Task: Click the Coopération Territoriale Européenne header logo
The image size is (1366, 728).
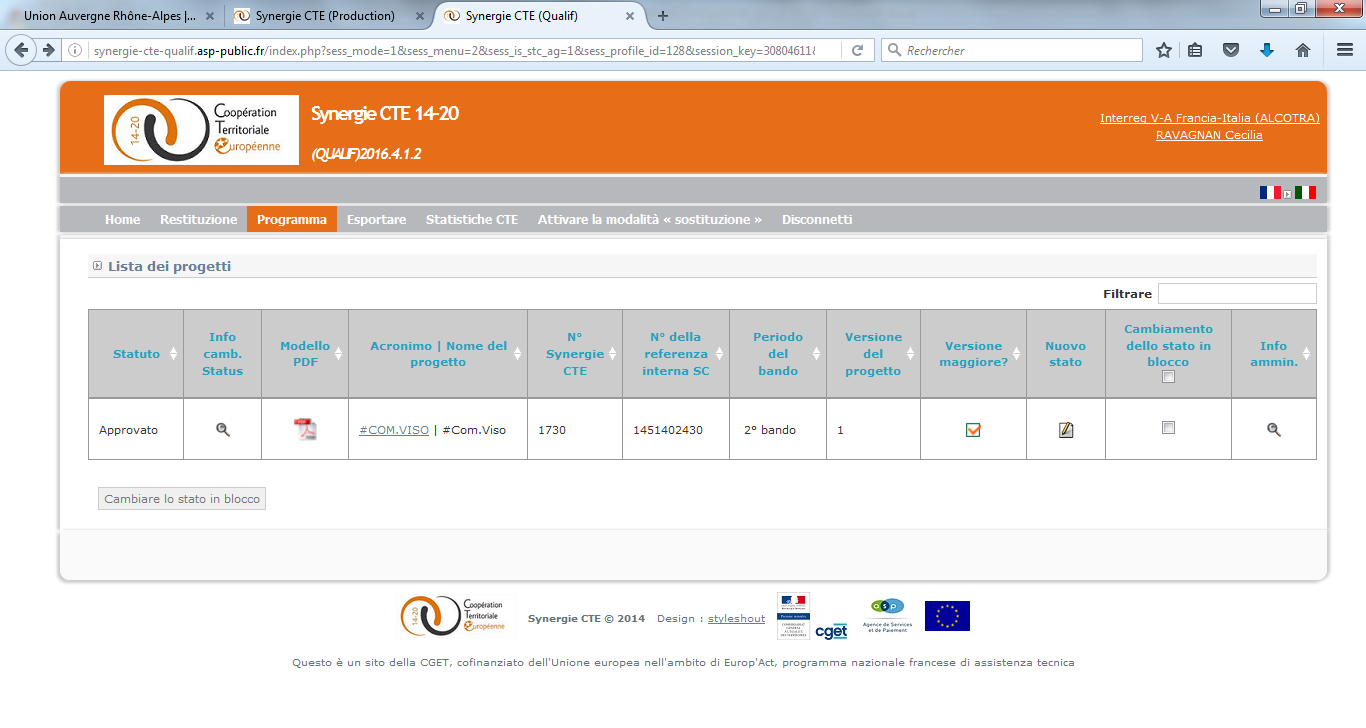Action: coord(201,130)
